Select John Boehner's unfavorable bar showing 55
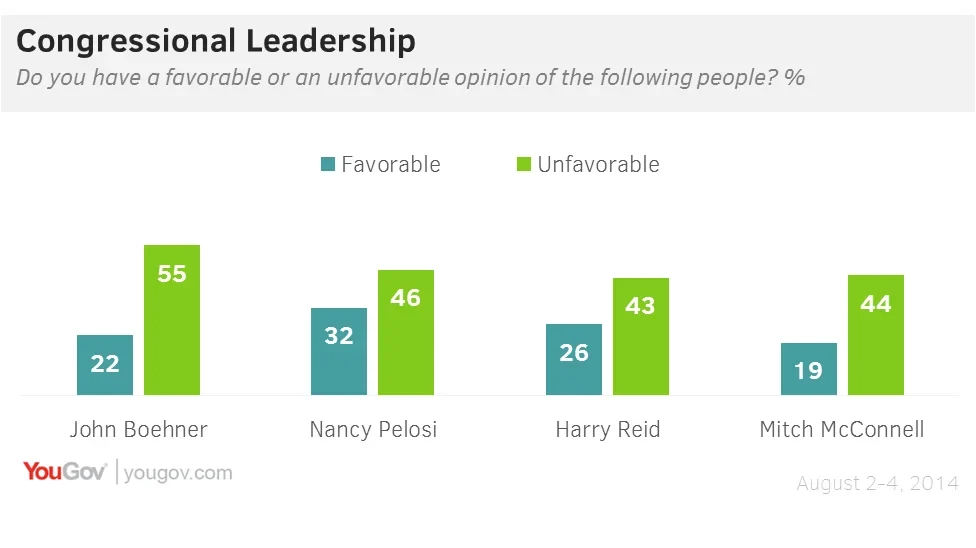This screenshot has height=548, width=976. point(172,320)
